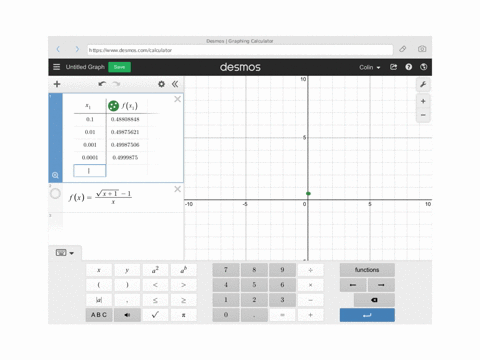480x360 pixels.
Task: Click the x1 column header
Action: tap(88, 106)
